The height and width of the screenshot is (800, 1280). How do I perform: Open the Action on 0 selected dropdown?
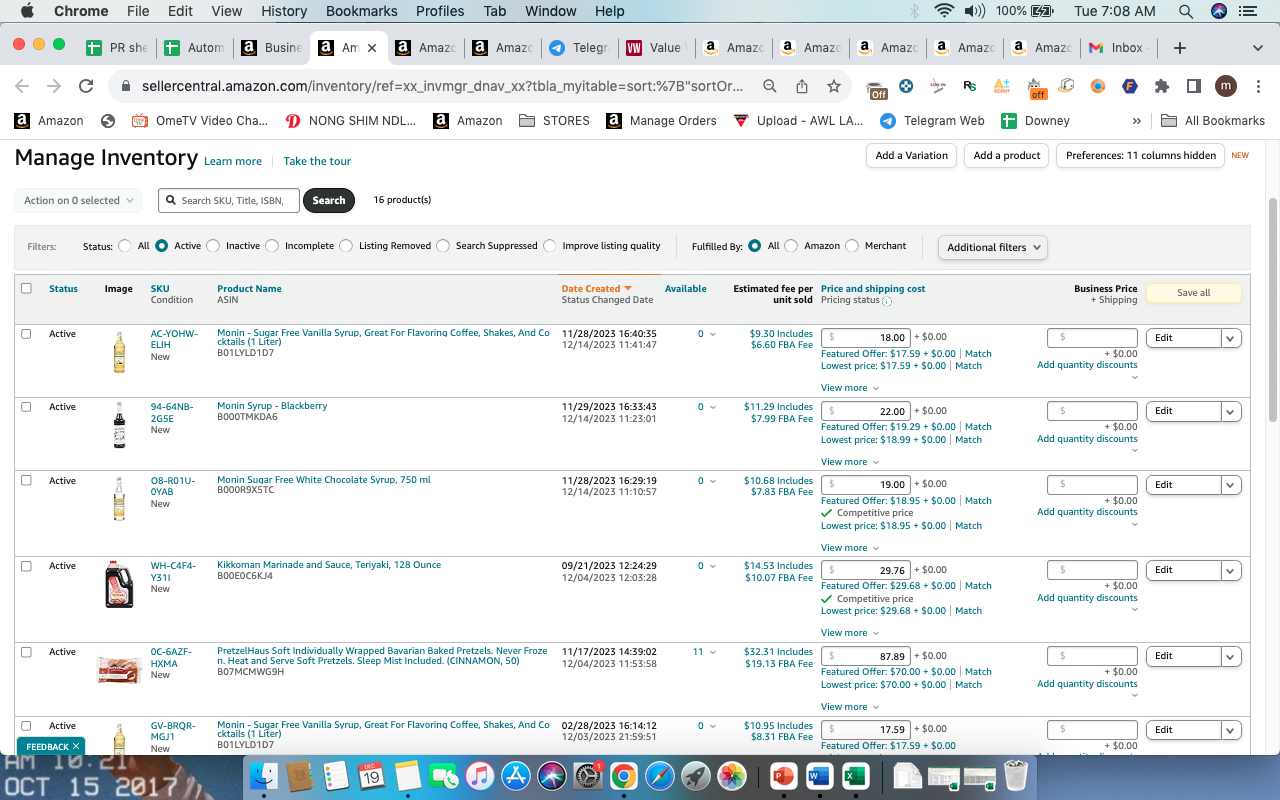coord(78,200)
